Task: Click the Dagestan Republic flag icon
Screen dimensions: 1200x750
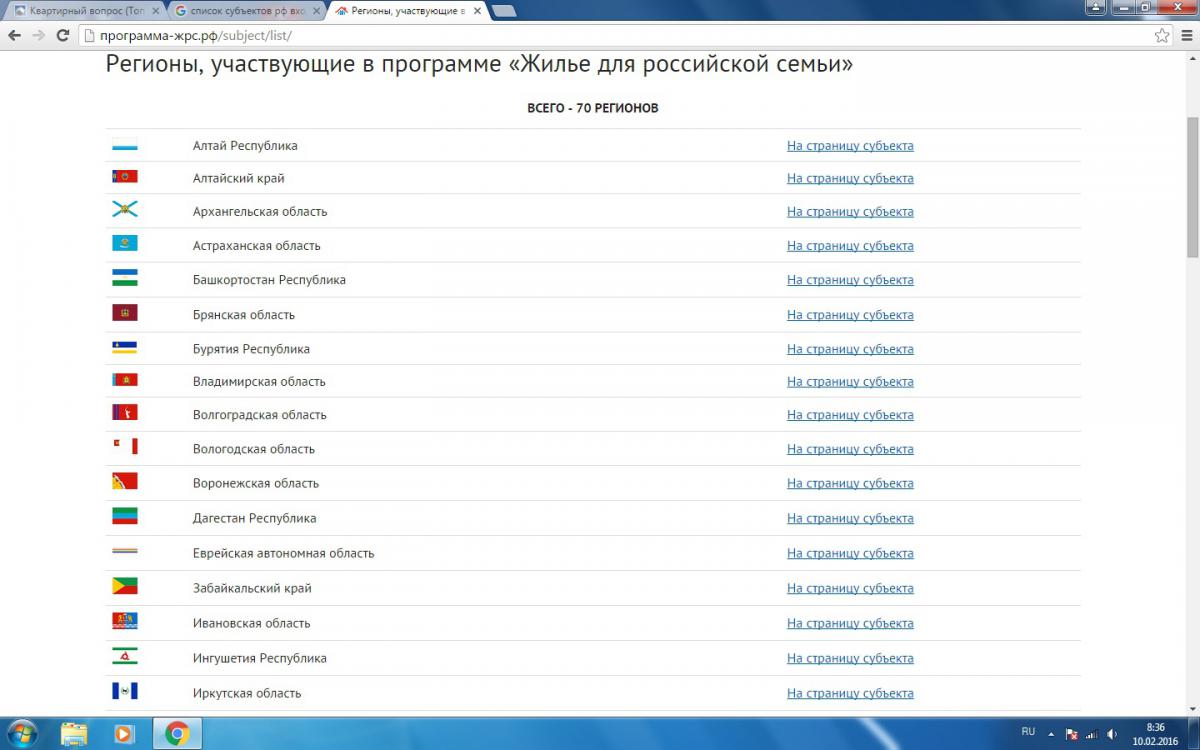Action: (124, 517)
